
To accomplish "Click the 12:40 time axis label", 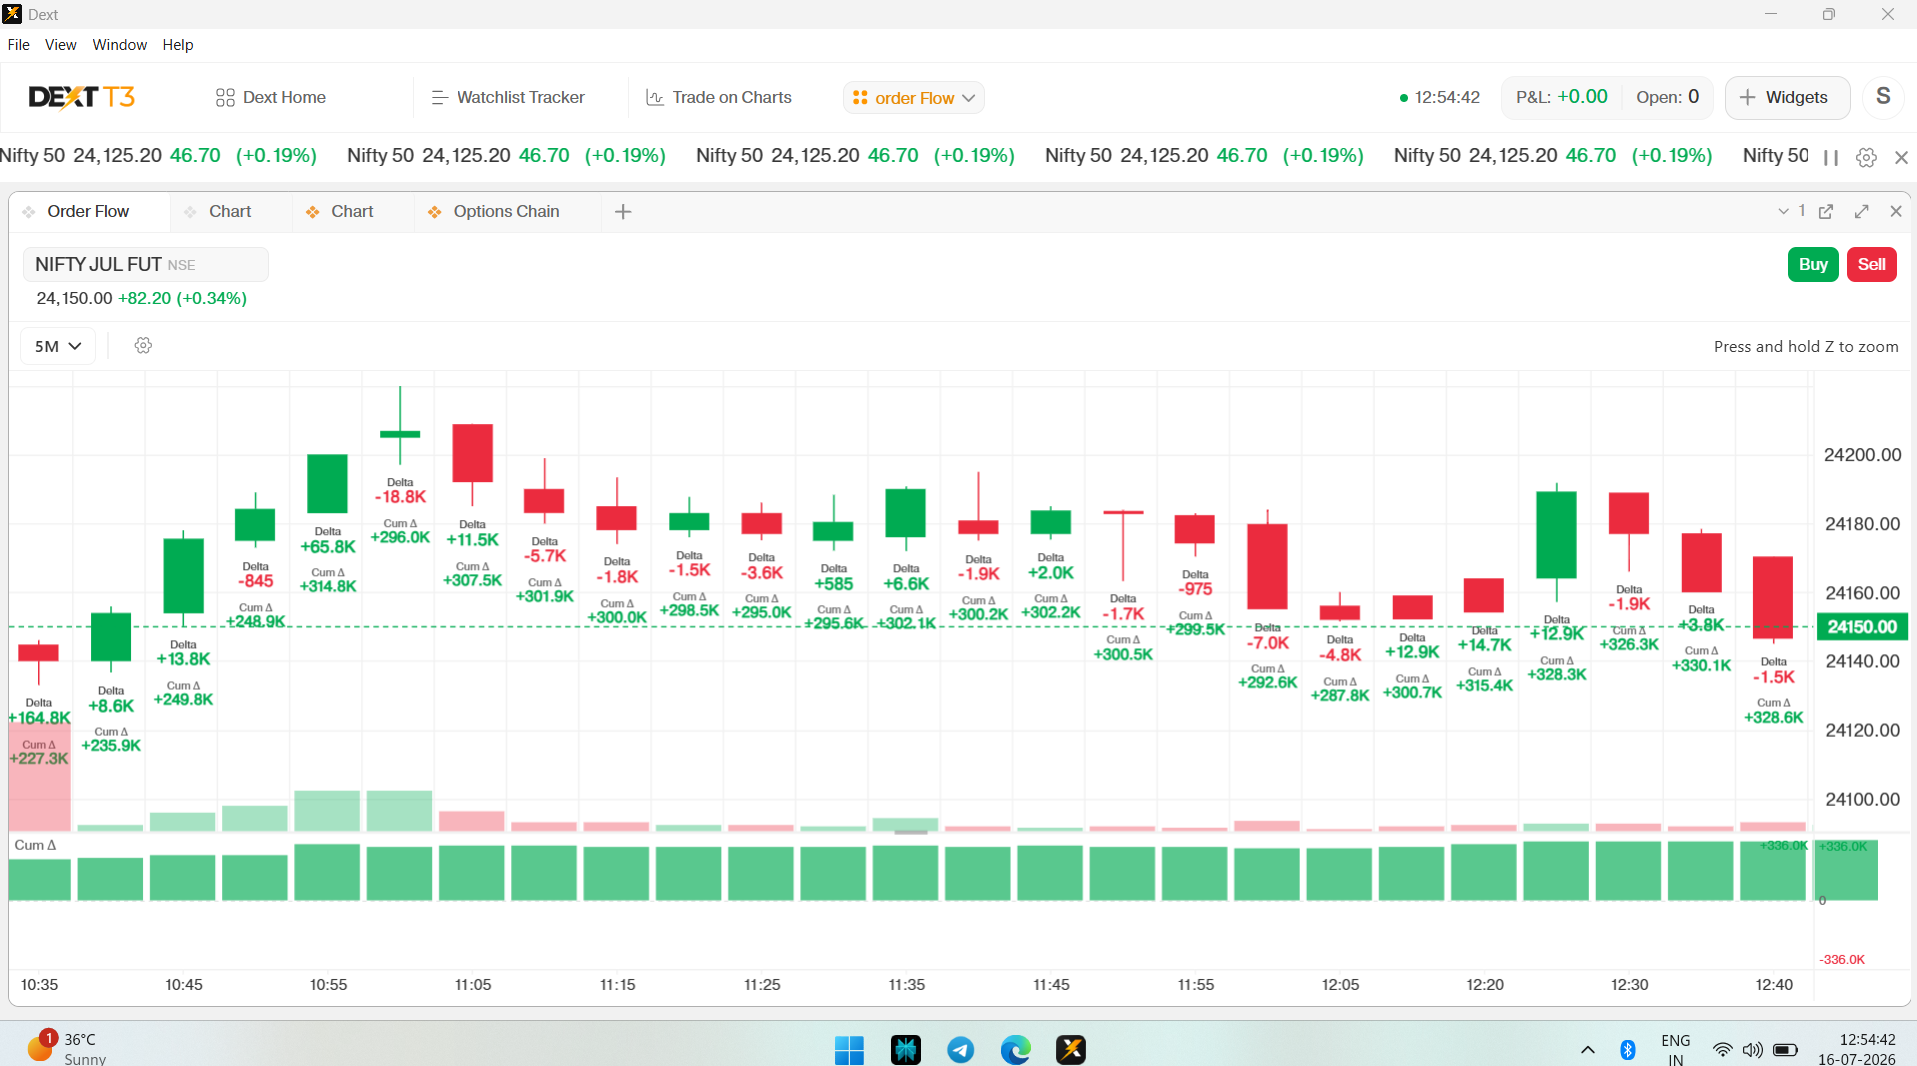I will point(1774,985).
